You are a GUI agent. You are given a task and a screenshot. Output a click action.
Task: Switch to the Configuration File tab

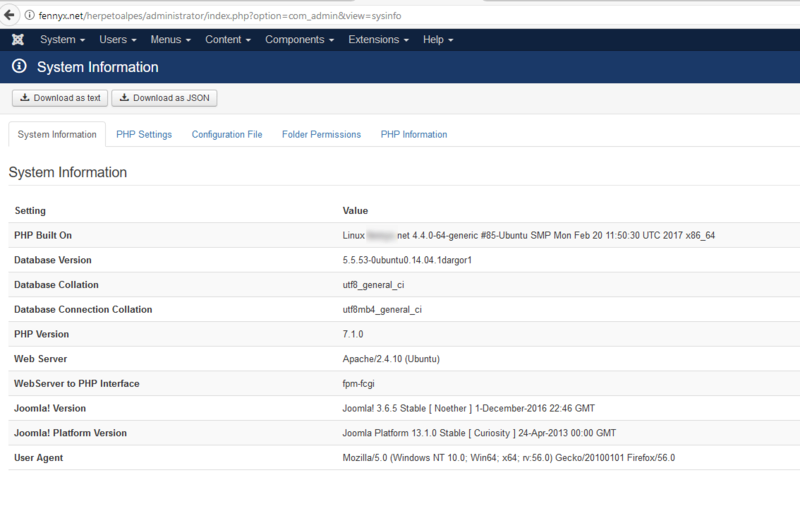(227, 134)
